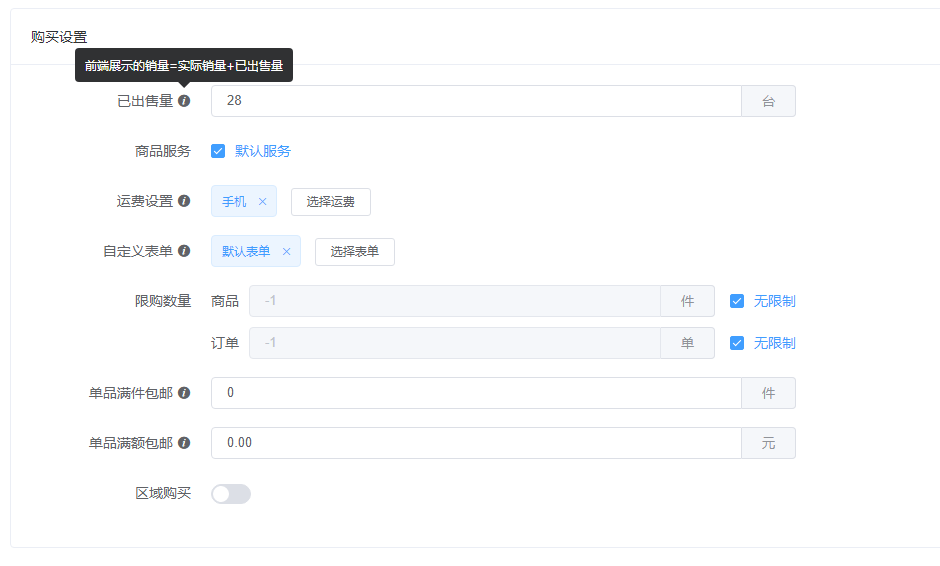Click the info icon beside 运费设置
This screenshot has height=566, width=940.
(184, 201)
